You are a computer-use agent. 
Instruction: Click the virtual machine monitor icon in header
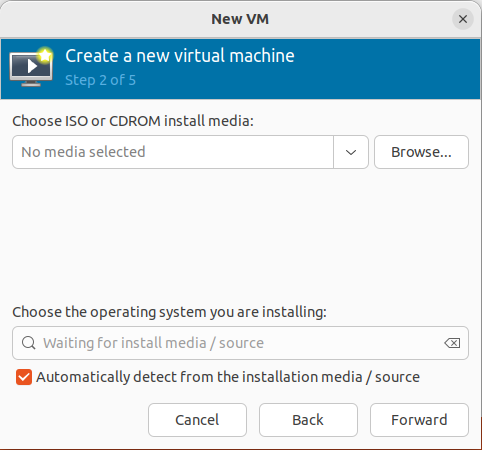[x=30, y=69]
